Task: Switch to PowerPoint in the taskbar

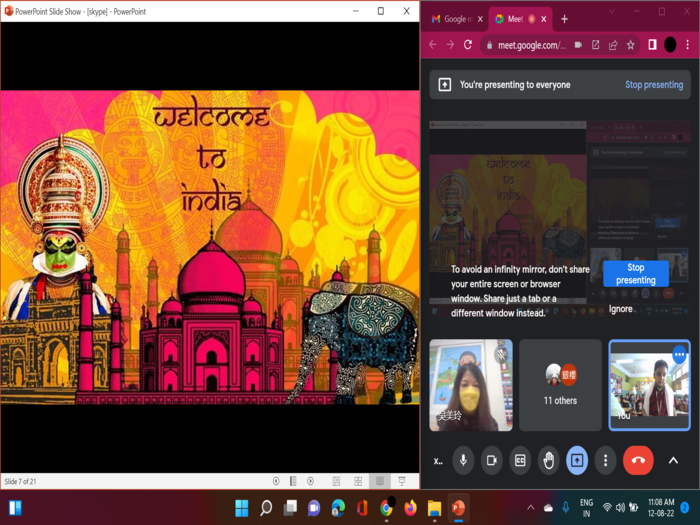Action: click(x=458, y=508)
